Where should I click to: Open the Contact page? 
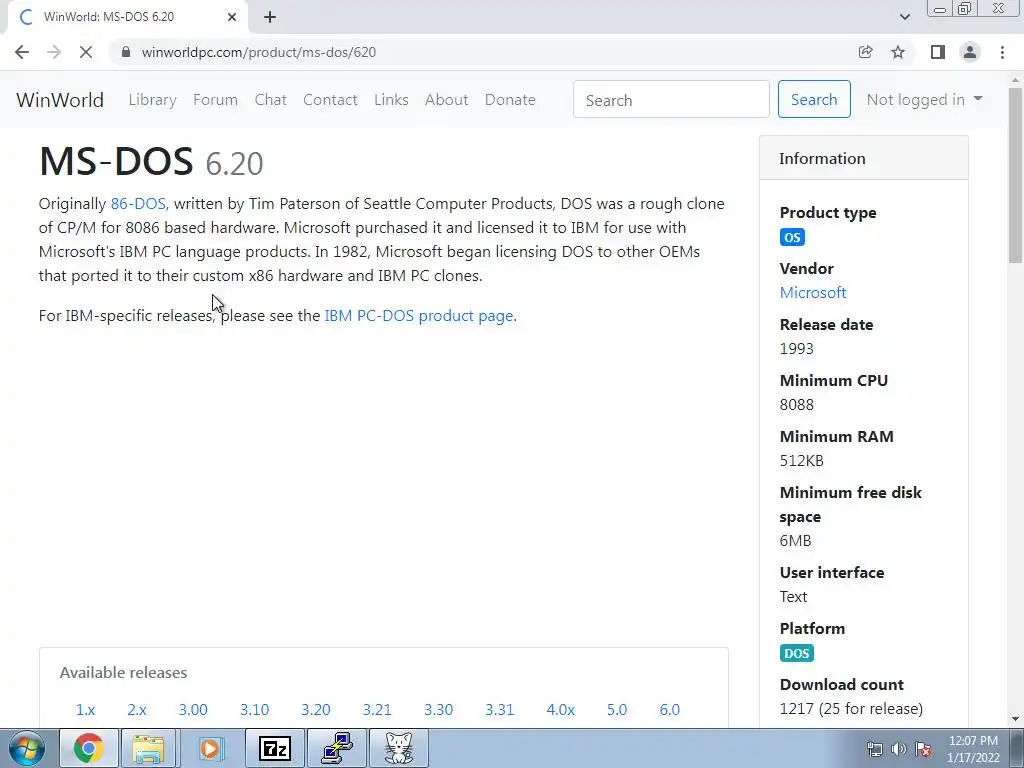330,100
